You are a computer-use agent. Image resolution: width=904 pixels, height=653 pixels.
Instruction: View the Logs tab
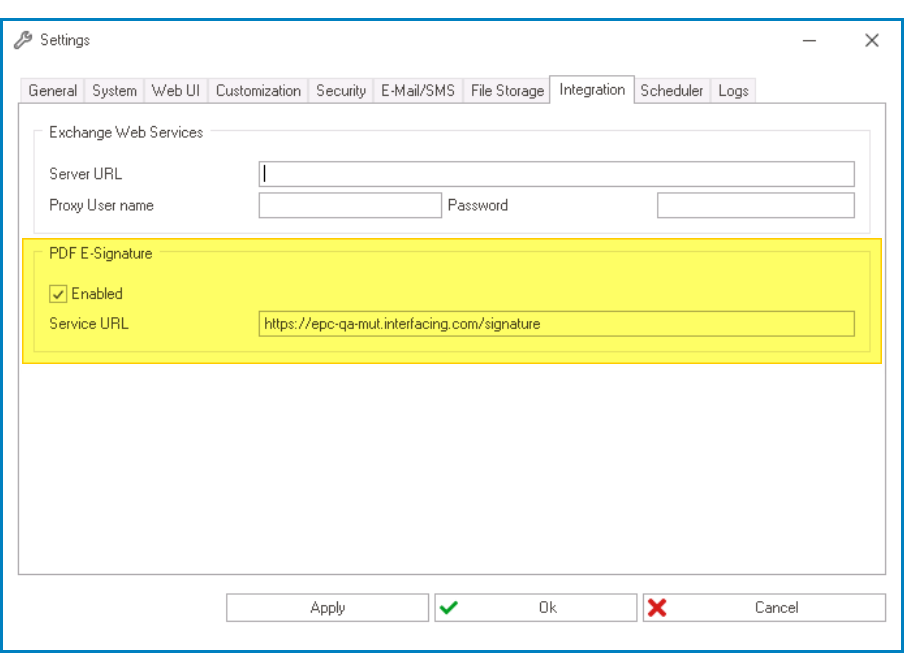[x=733, y=90]
